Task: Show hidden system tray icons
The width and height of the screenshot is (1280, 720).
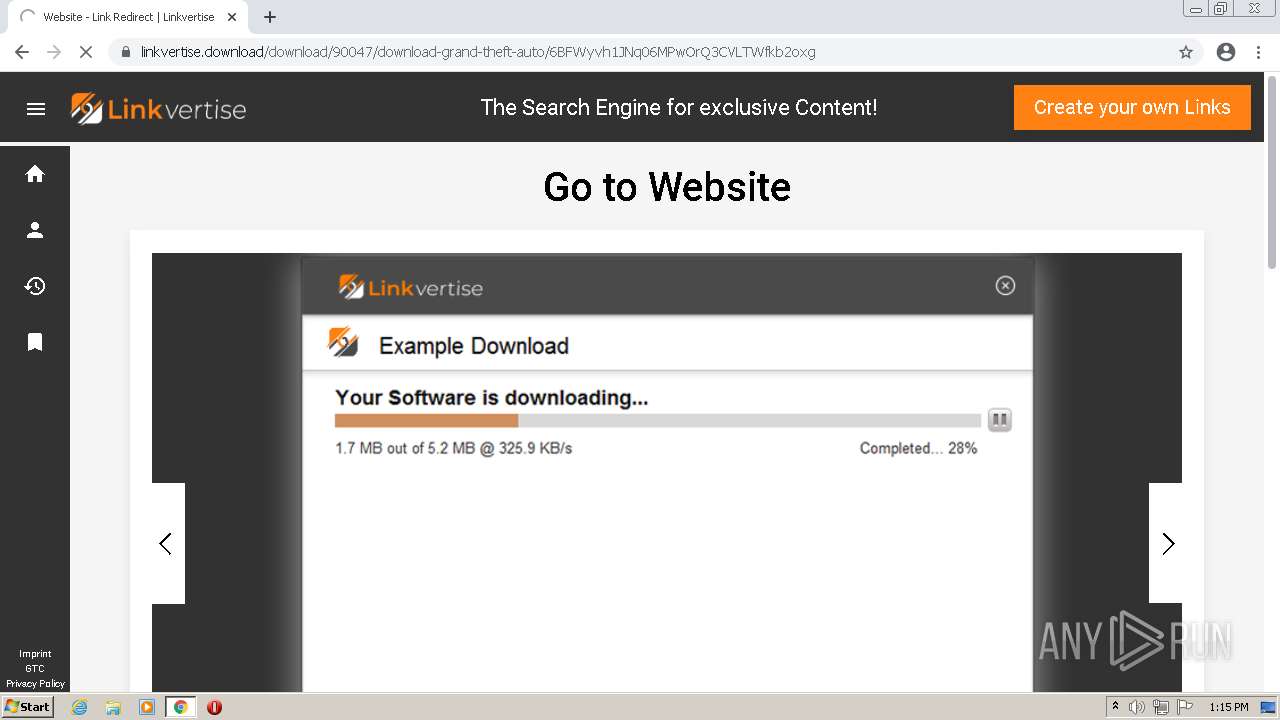Action: tap(1115, 707)
